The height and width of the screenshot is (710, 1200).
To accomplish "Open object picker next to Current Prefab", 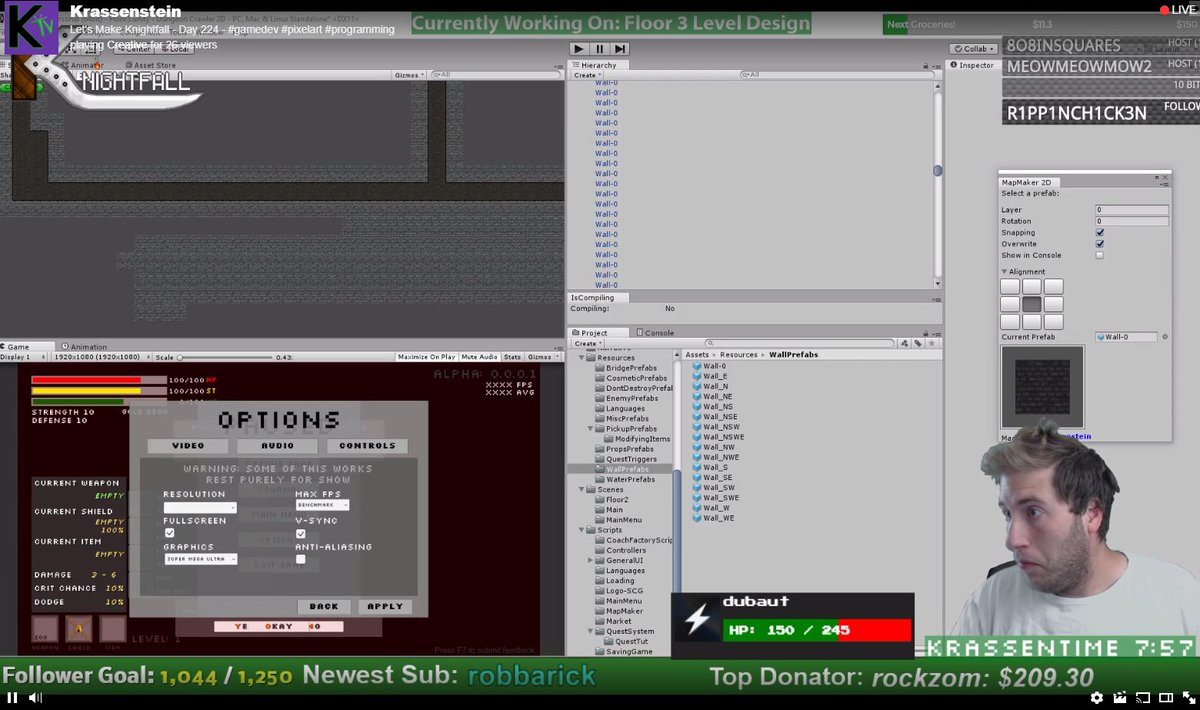I will 1164,337.
